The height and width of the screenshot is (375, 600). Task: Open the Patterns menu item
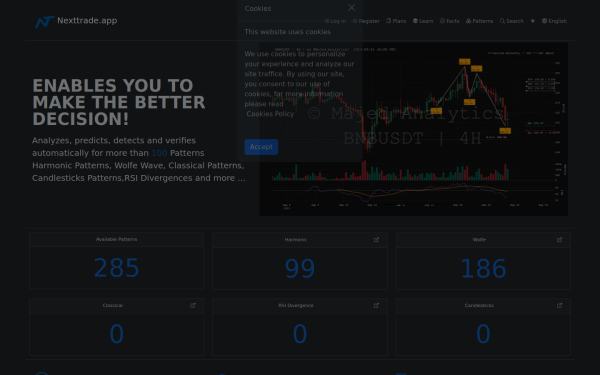479,21
